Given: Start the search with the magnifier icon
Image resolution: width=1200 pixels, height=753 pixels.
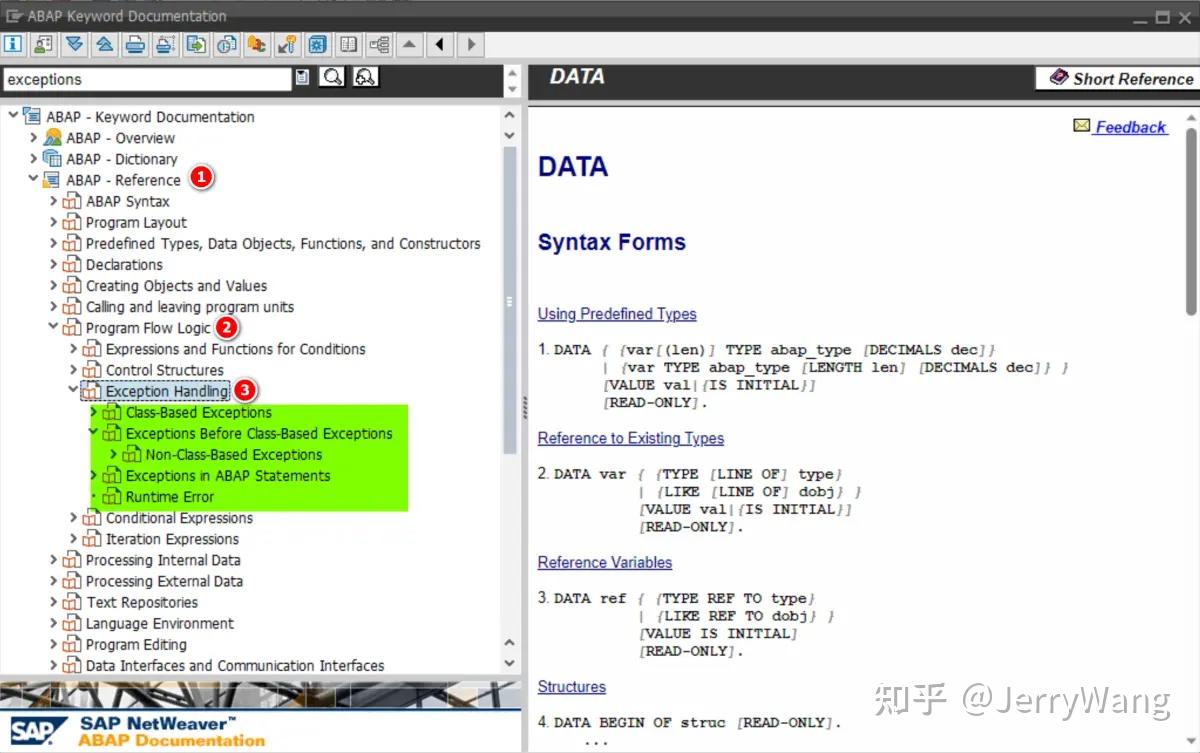Looking at the screenshot, I should pyautogui.click(x=332, y=76).
